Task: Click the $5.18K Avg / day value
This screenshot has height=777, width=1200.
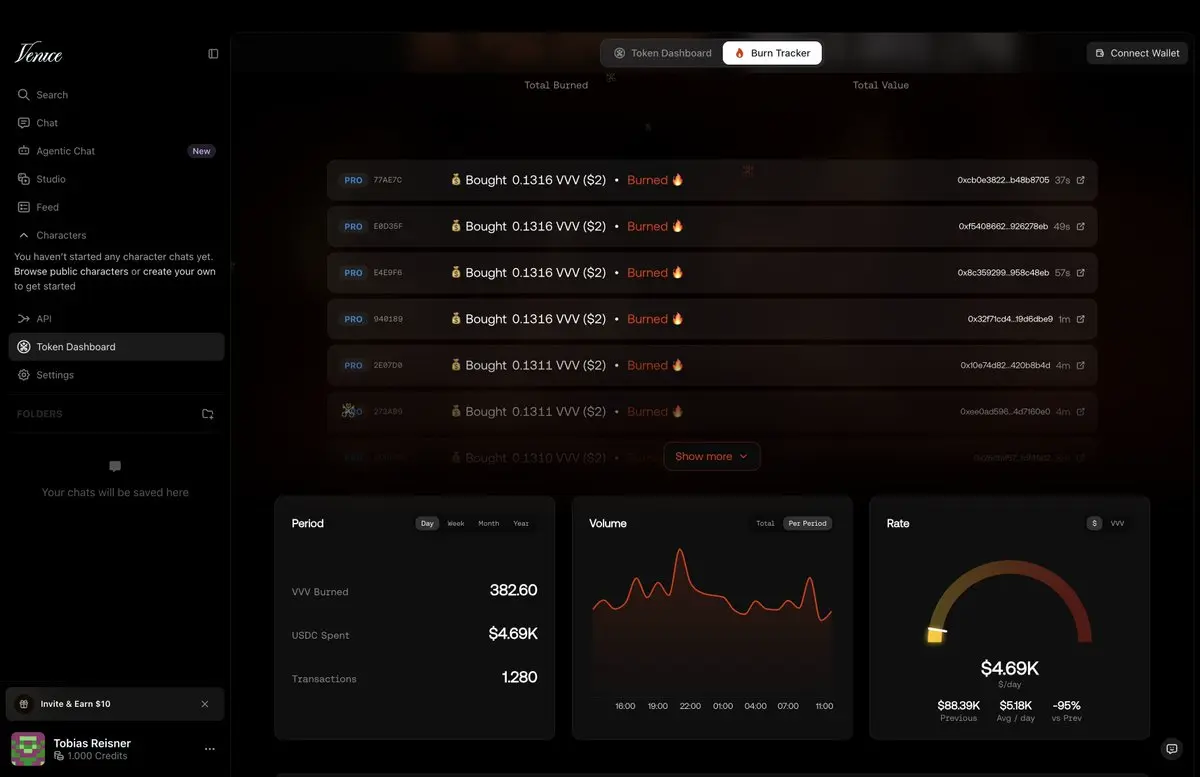Action: 1015,706
